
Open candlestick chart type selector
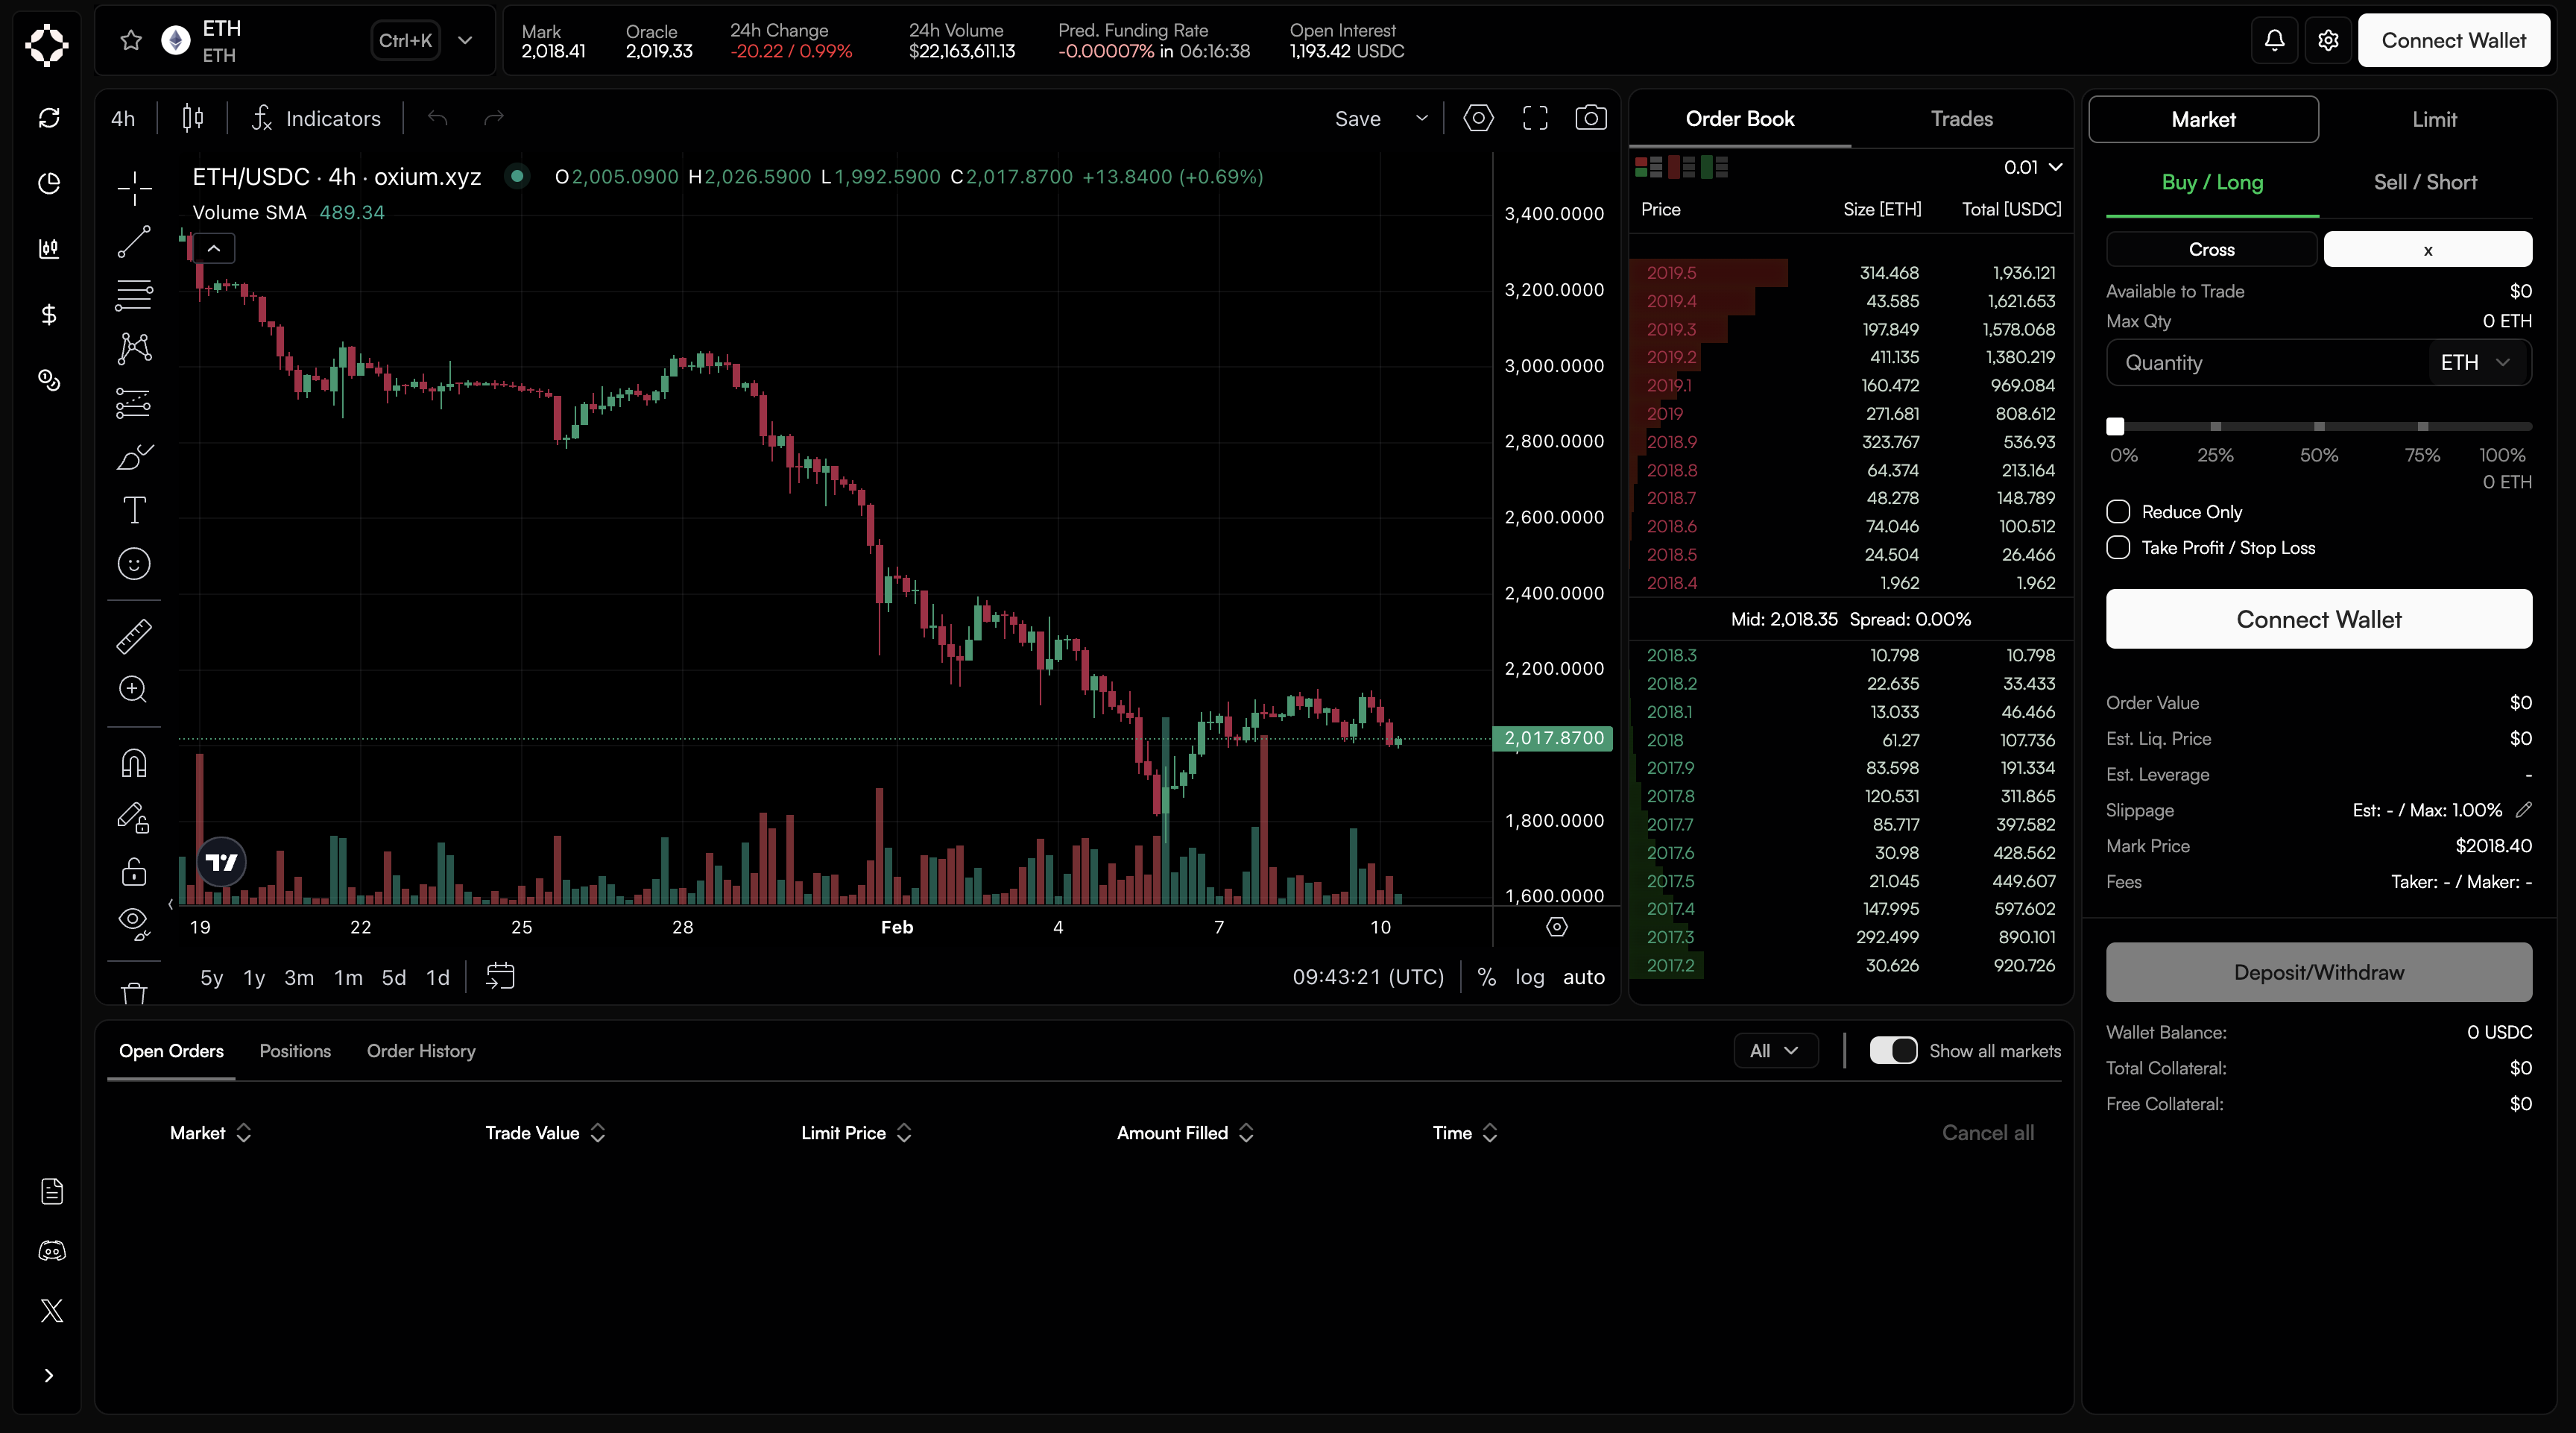(193, 118)
